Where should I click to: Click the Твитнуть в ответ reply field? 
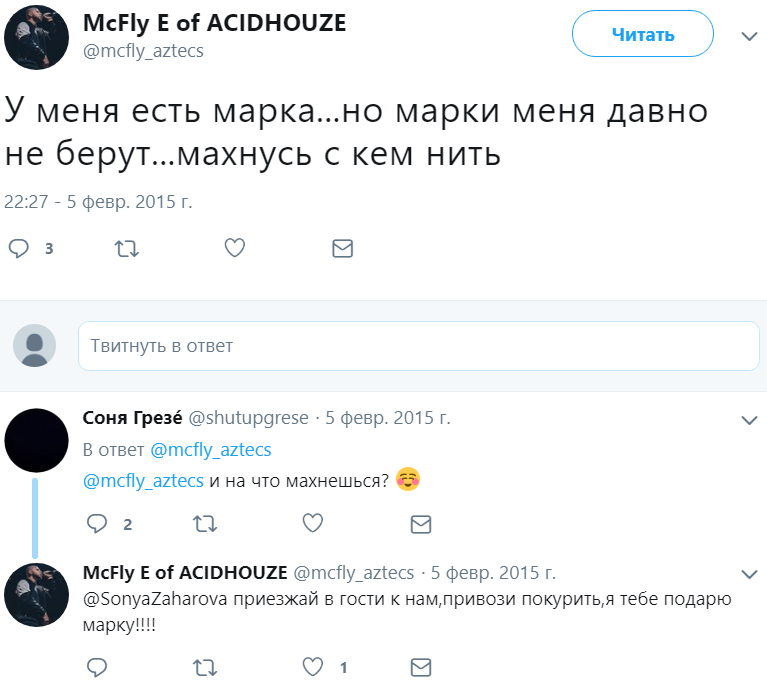point(418,346)
